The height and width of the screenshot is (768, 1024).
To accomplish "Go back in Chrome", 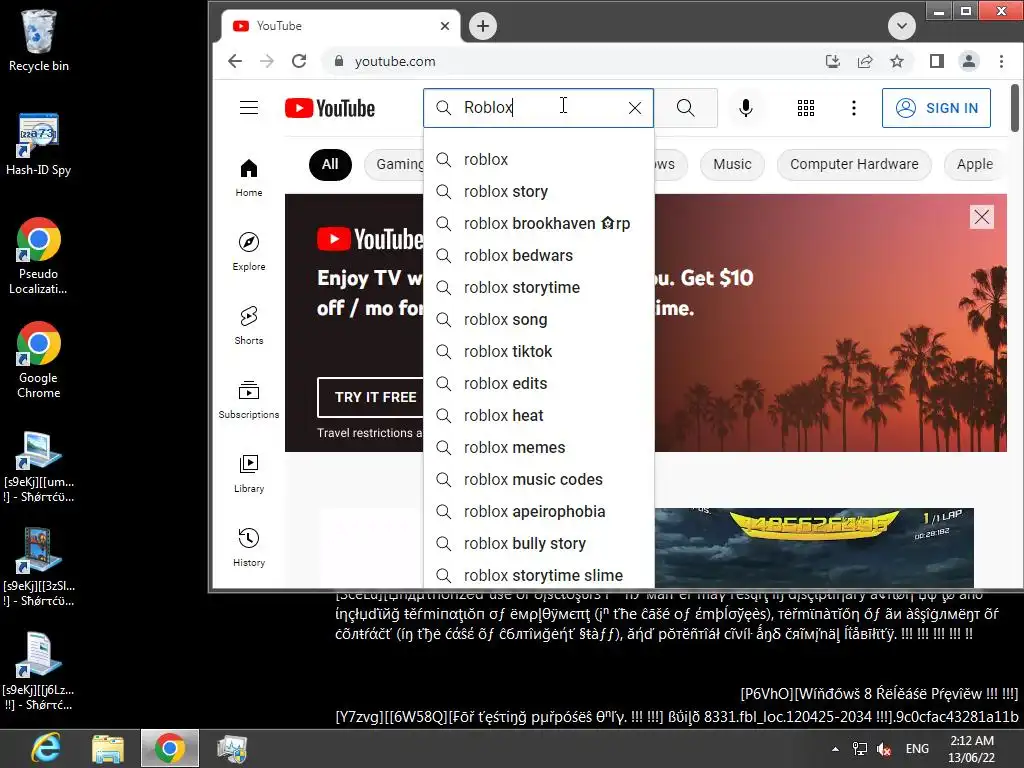I will 235,61.
